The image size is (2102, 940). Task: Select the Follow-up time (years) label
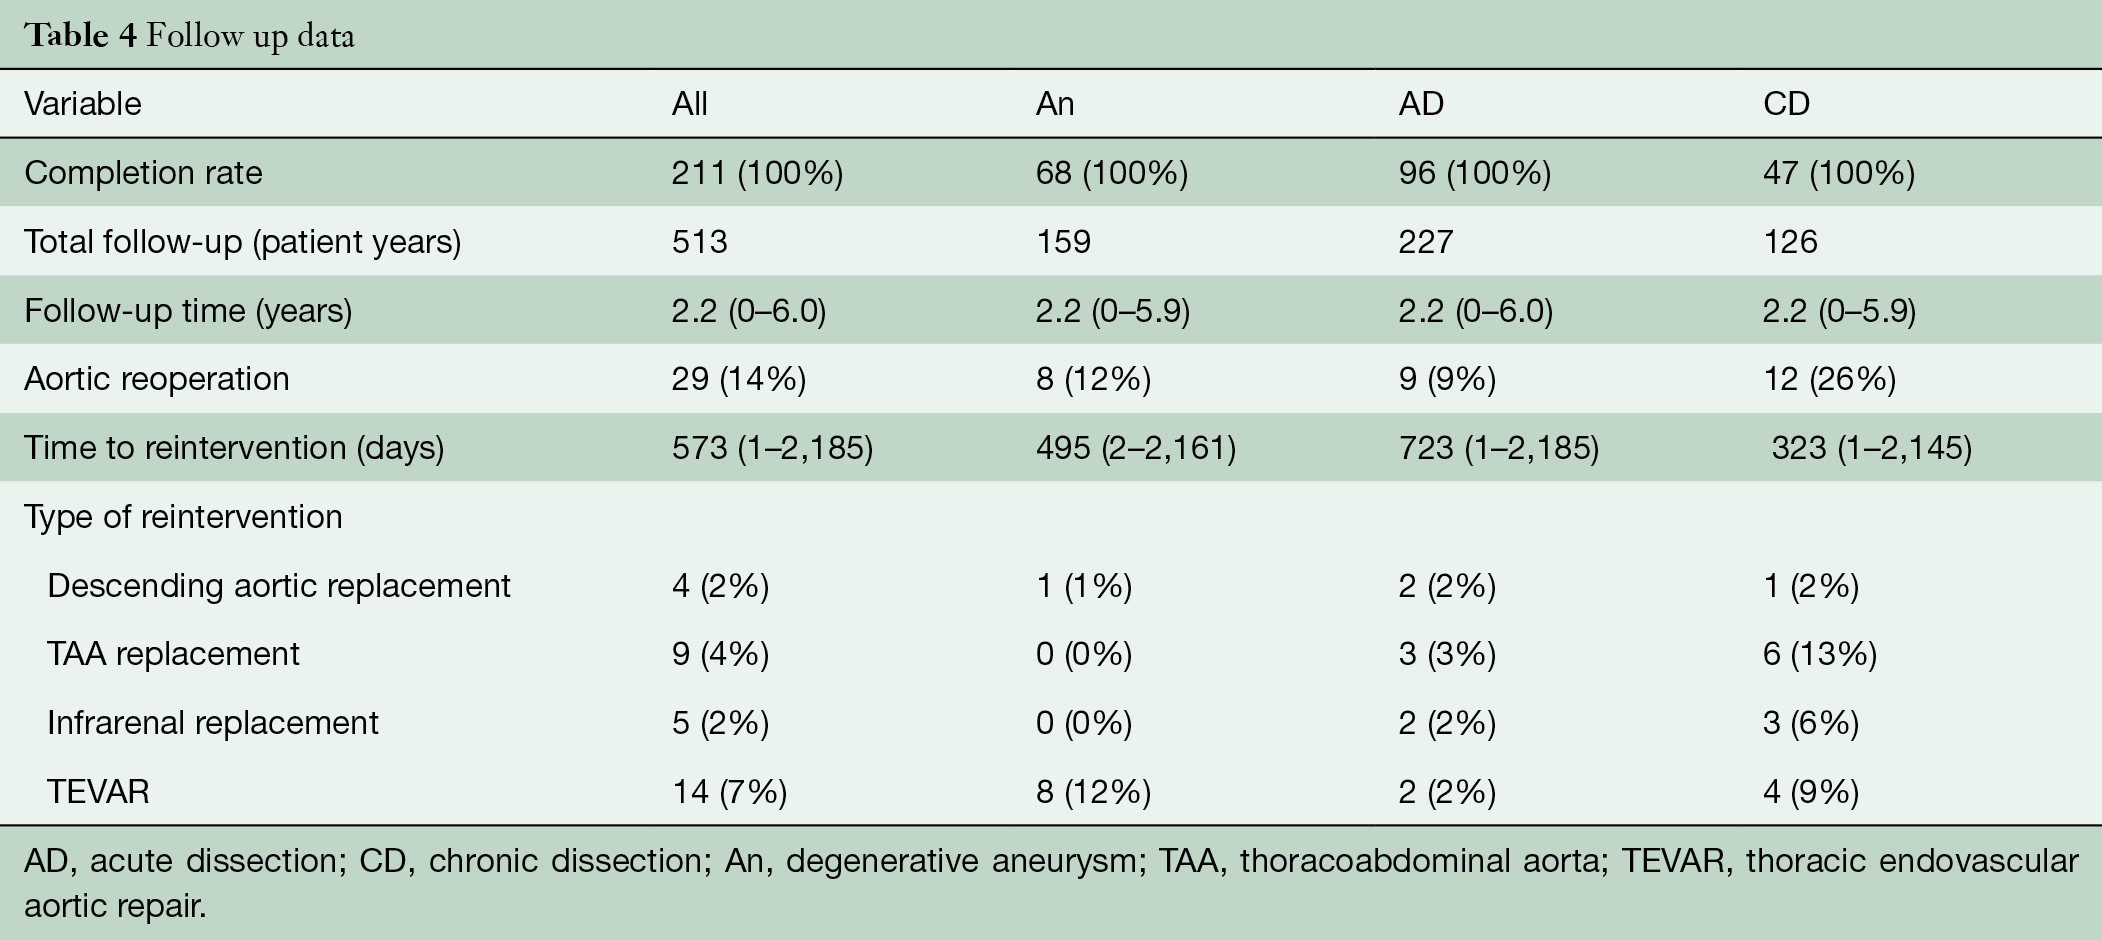tap(188, 311)
